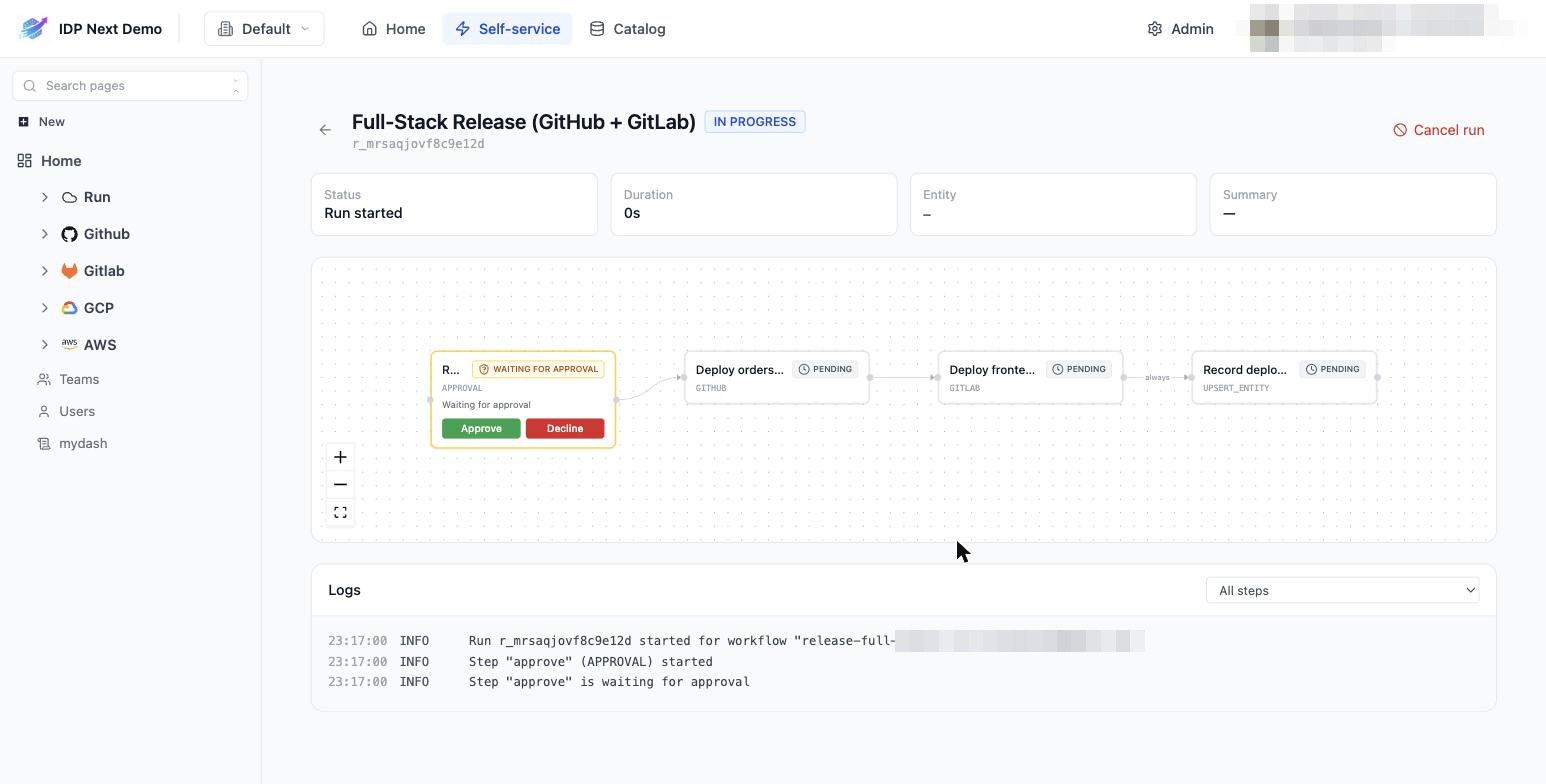The height and width of the screenshot is (784, 1546).
Task: Expand the AWS sidebar section
Action: pos(44,345)
